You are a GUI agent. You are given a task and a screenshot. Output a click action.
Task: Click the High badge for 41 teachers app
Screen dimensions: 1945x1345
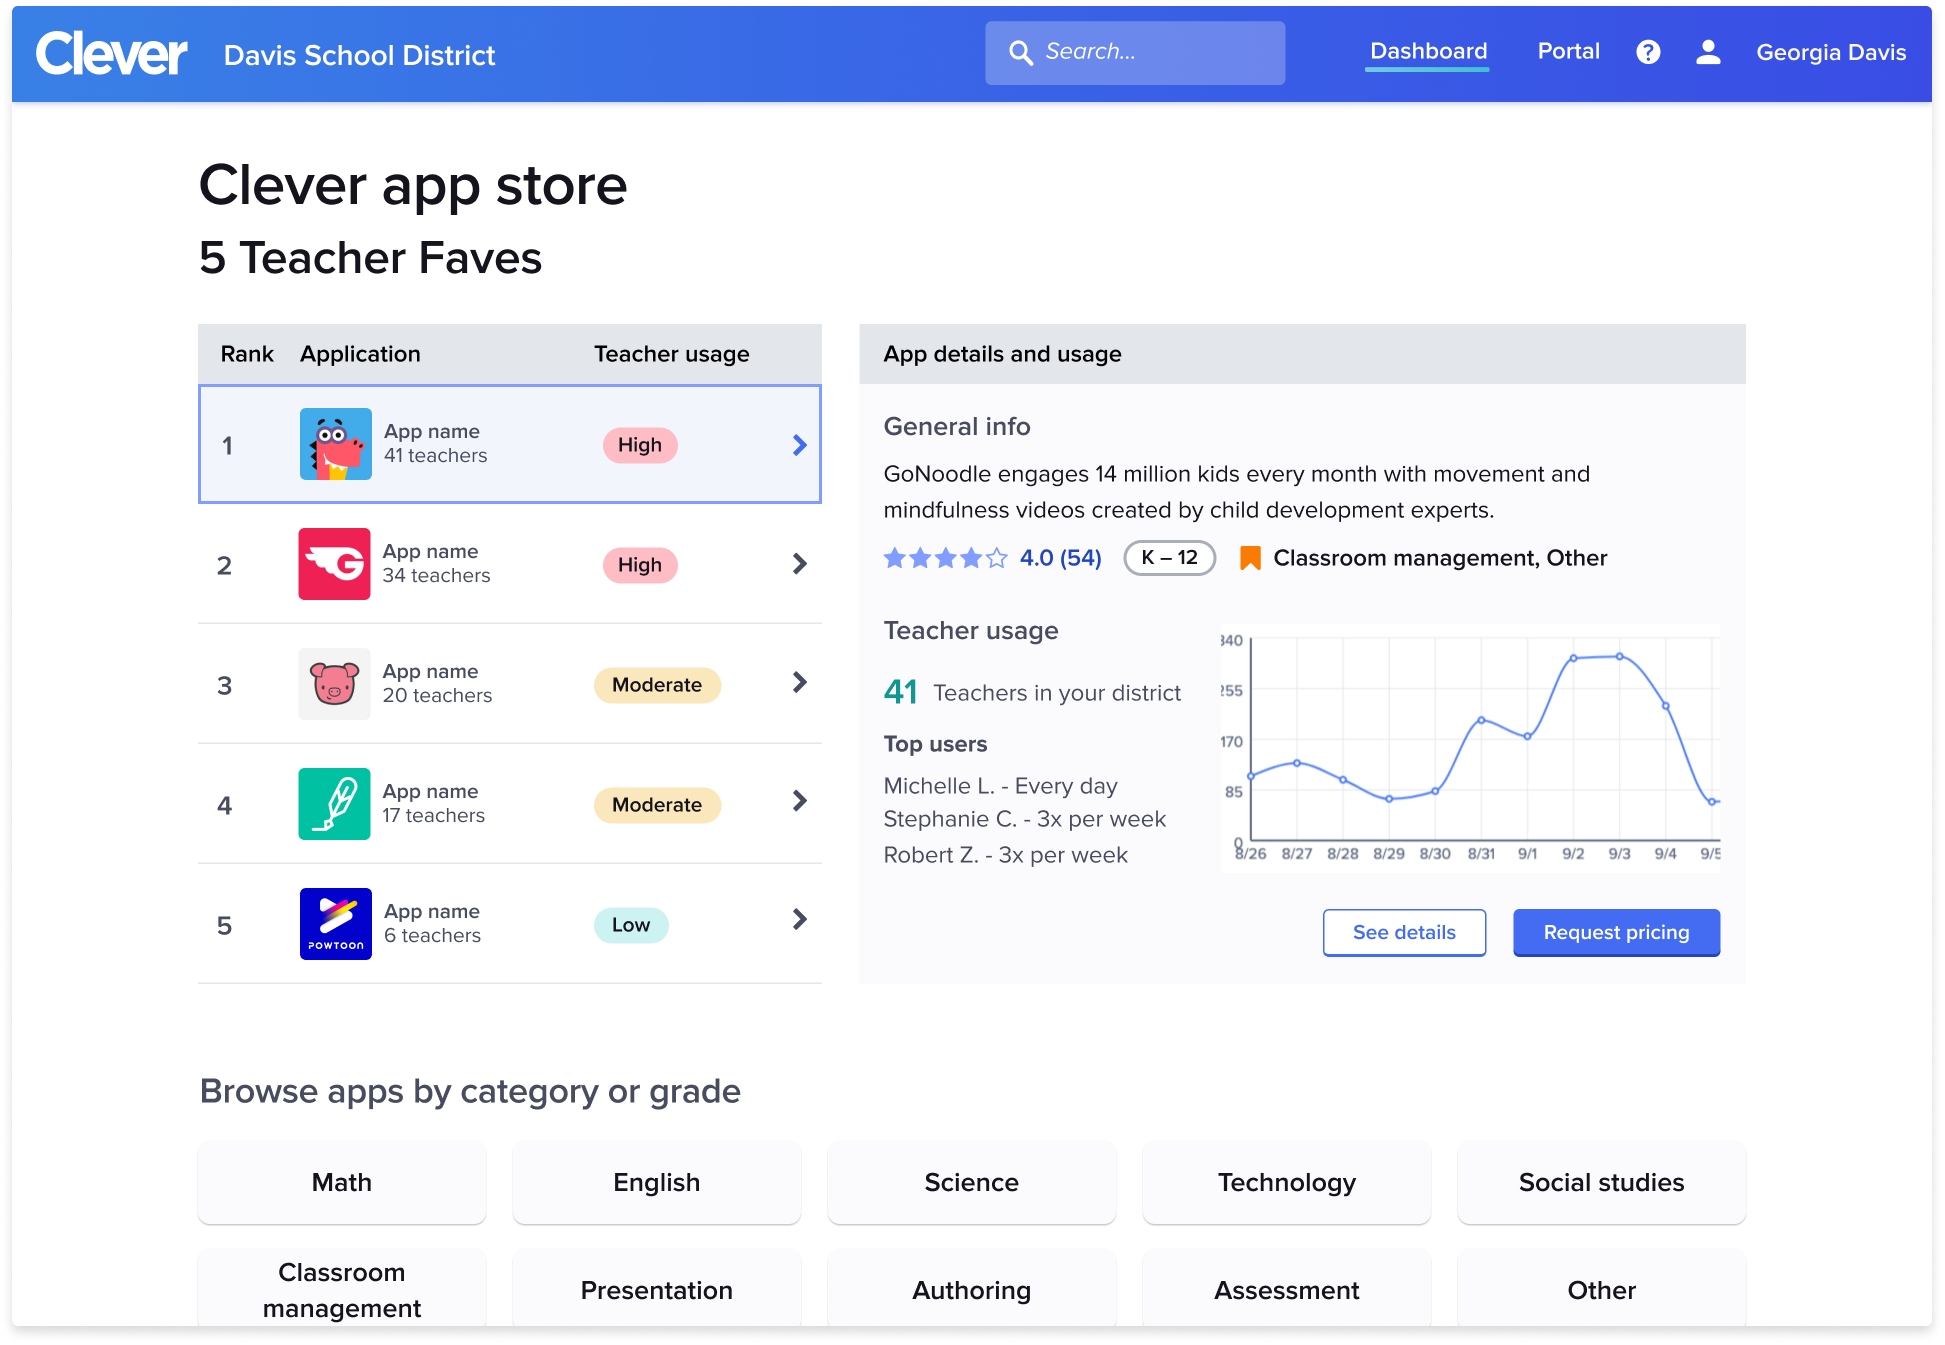coord(640,445)
